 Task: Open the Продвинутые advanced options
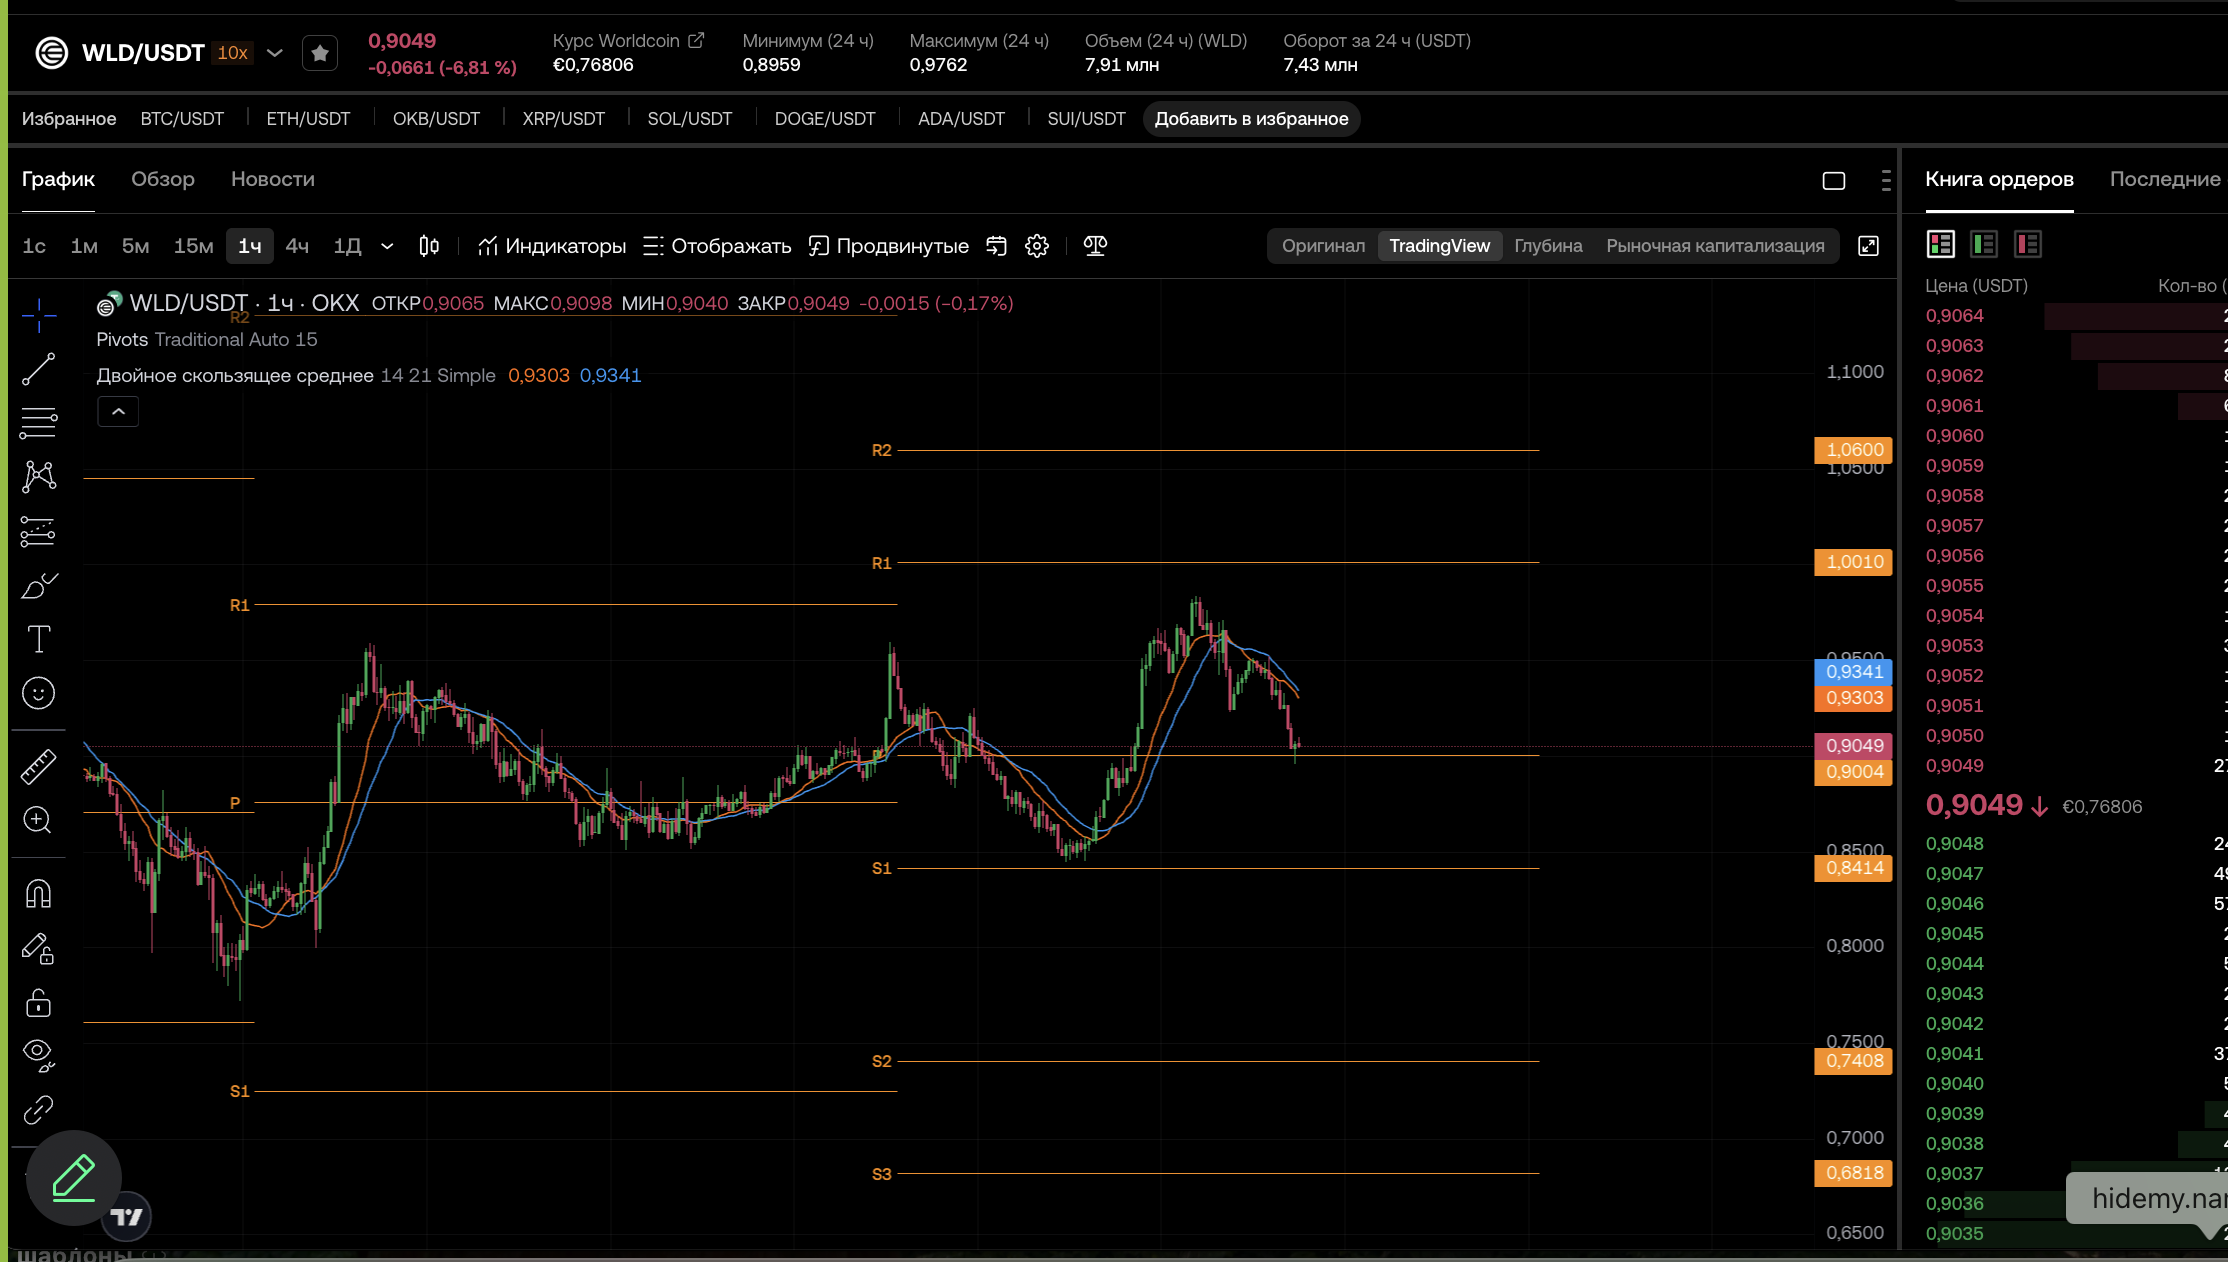tap(888, 246)
